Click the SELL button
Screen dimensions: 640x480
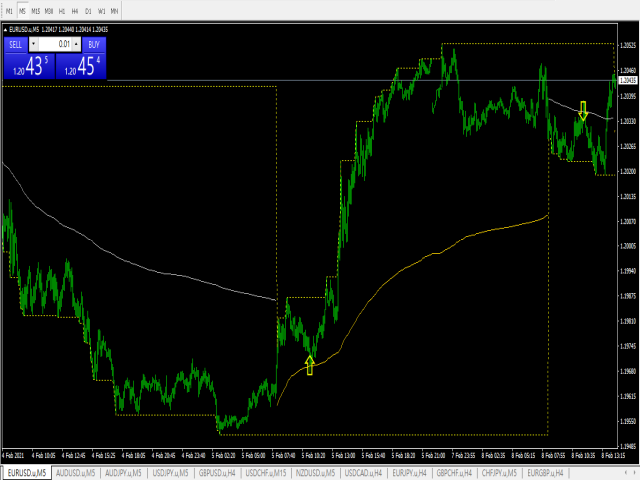[16, 44]
